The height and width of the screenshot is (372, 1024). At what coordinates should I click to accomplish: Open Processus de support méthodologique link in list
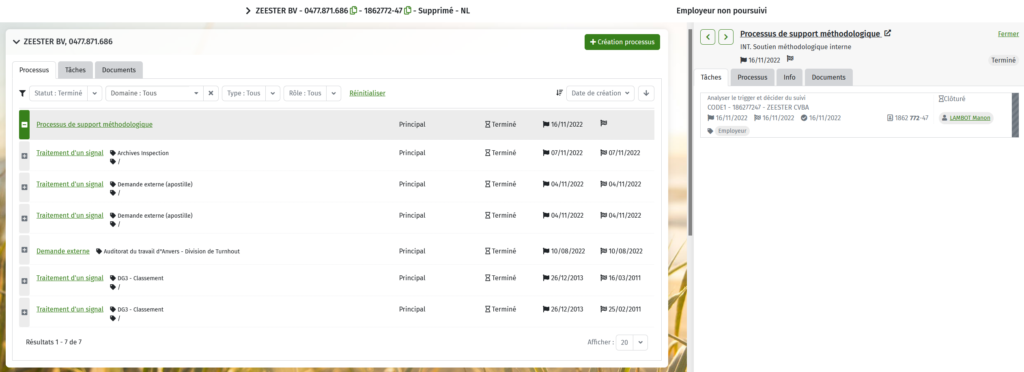95,124
